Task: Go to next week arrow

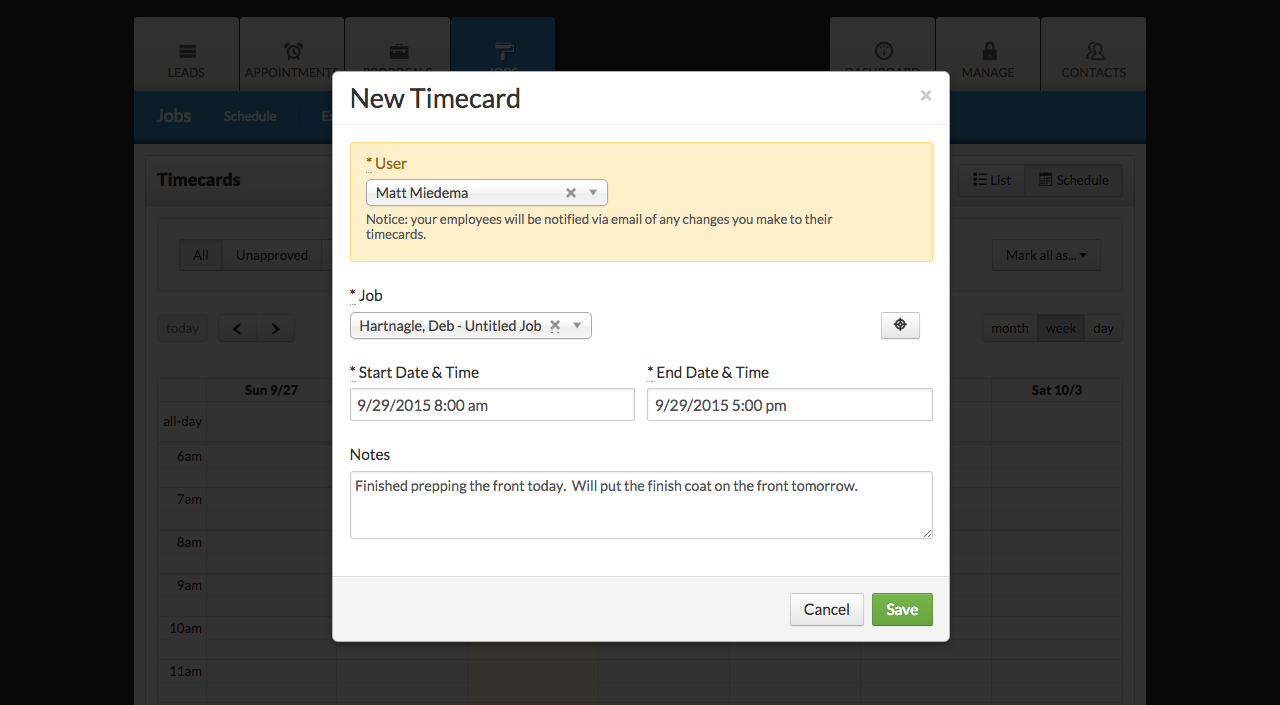Action: click(x=276, y=328)
